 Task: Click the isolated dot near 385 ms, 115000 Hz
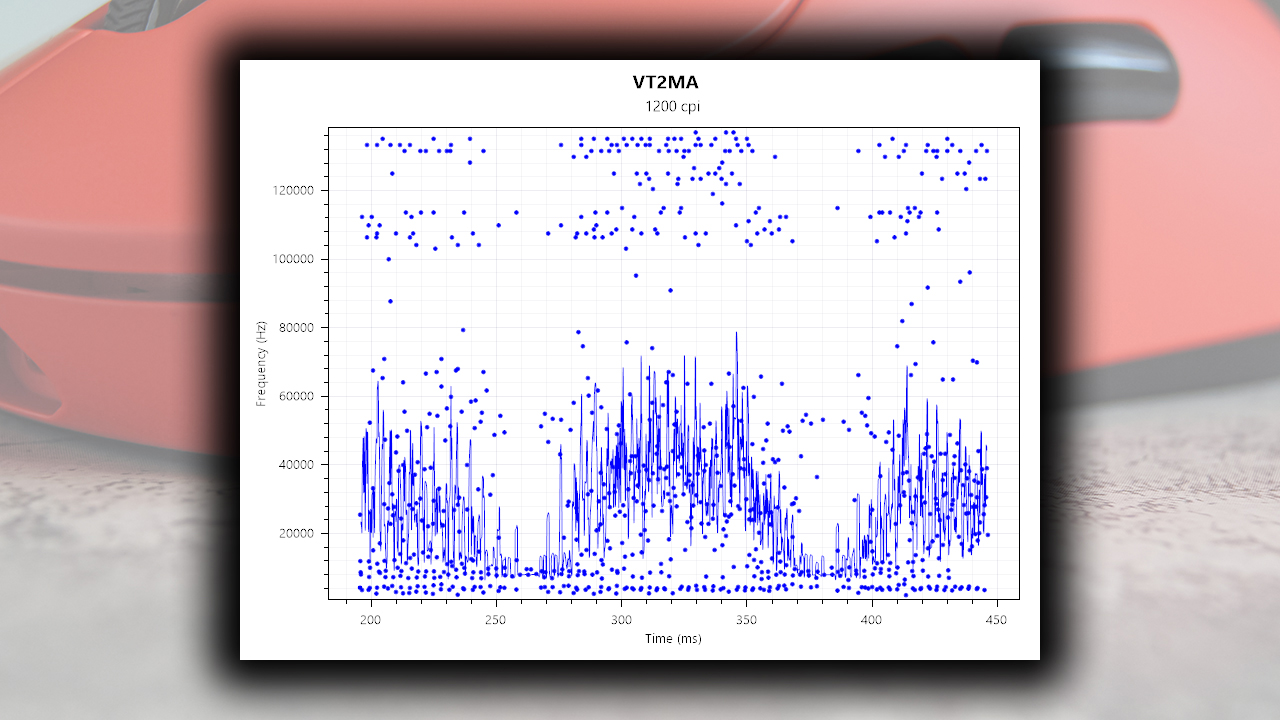[837, 208]
